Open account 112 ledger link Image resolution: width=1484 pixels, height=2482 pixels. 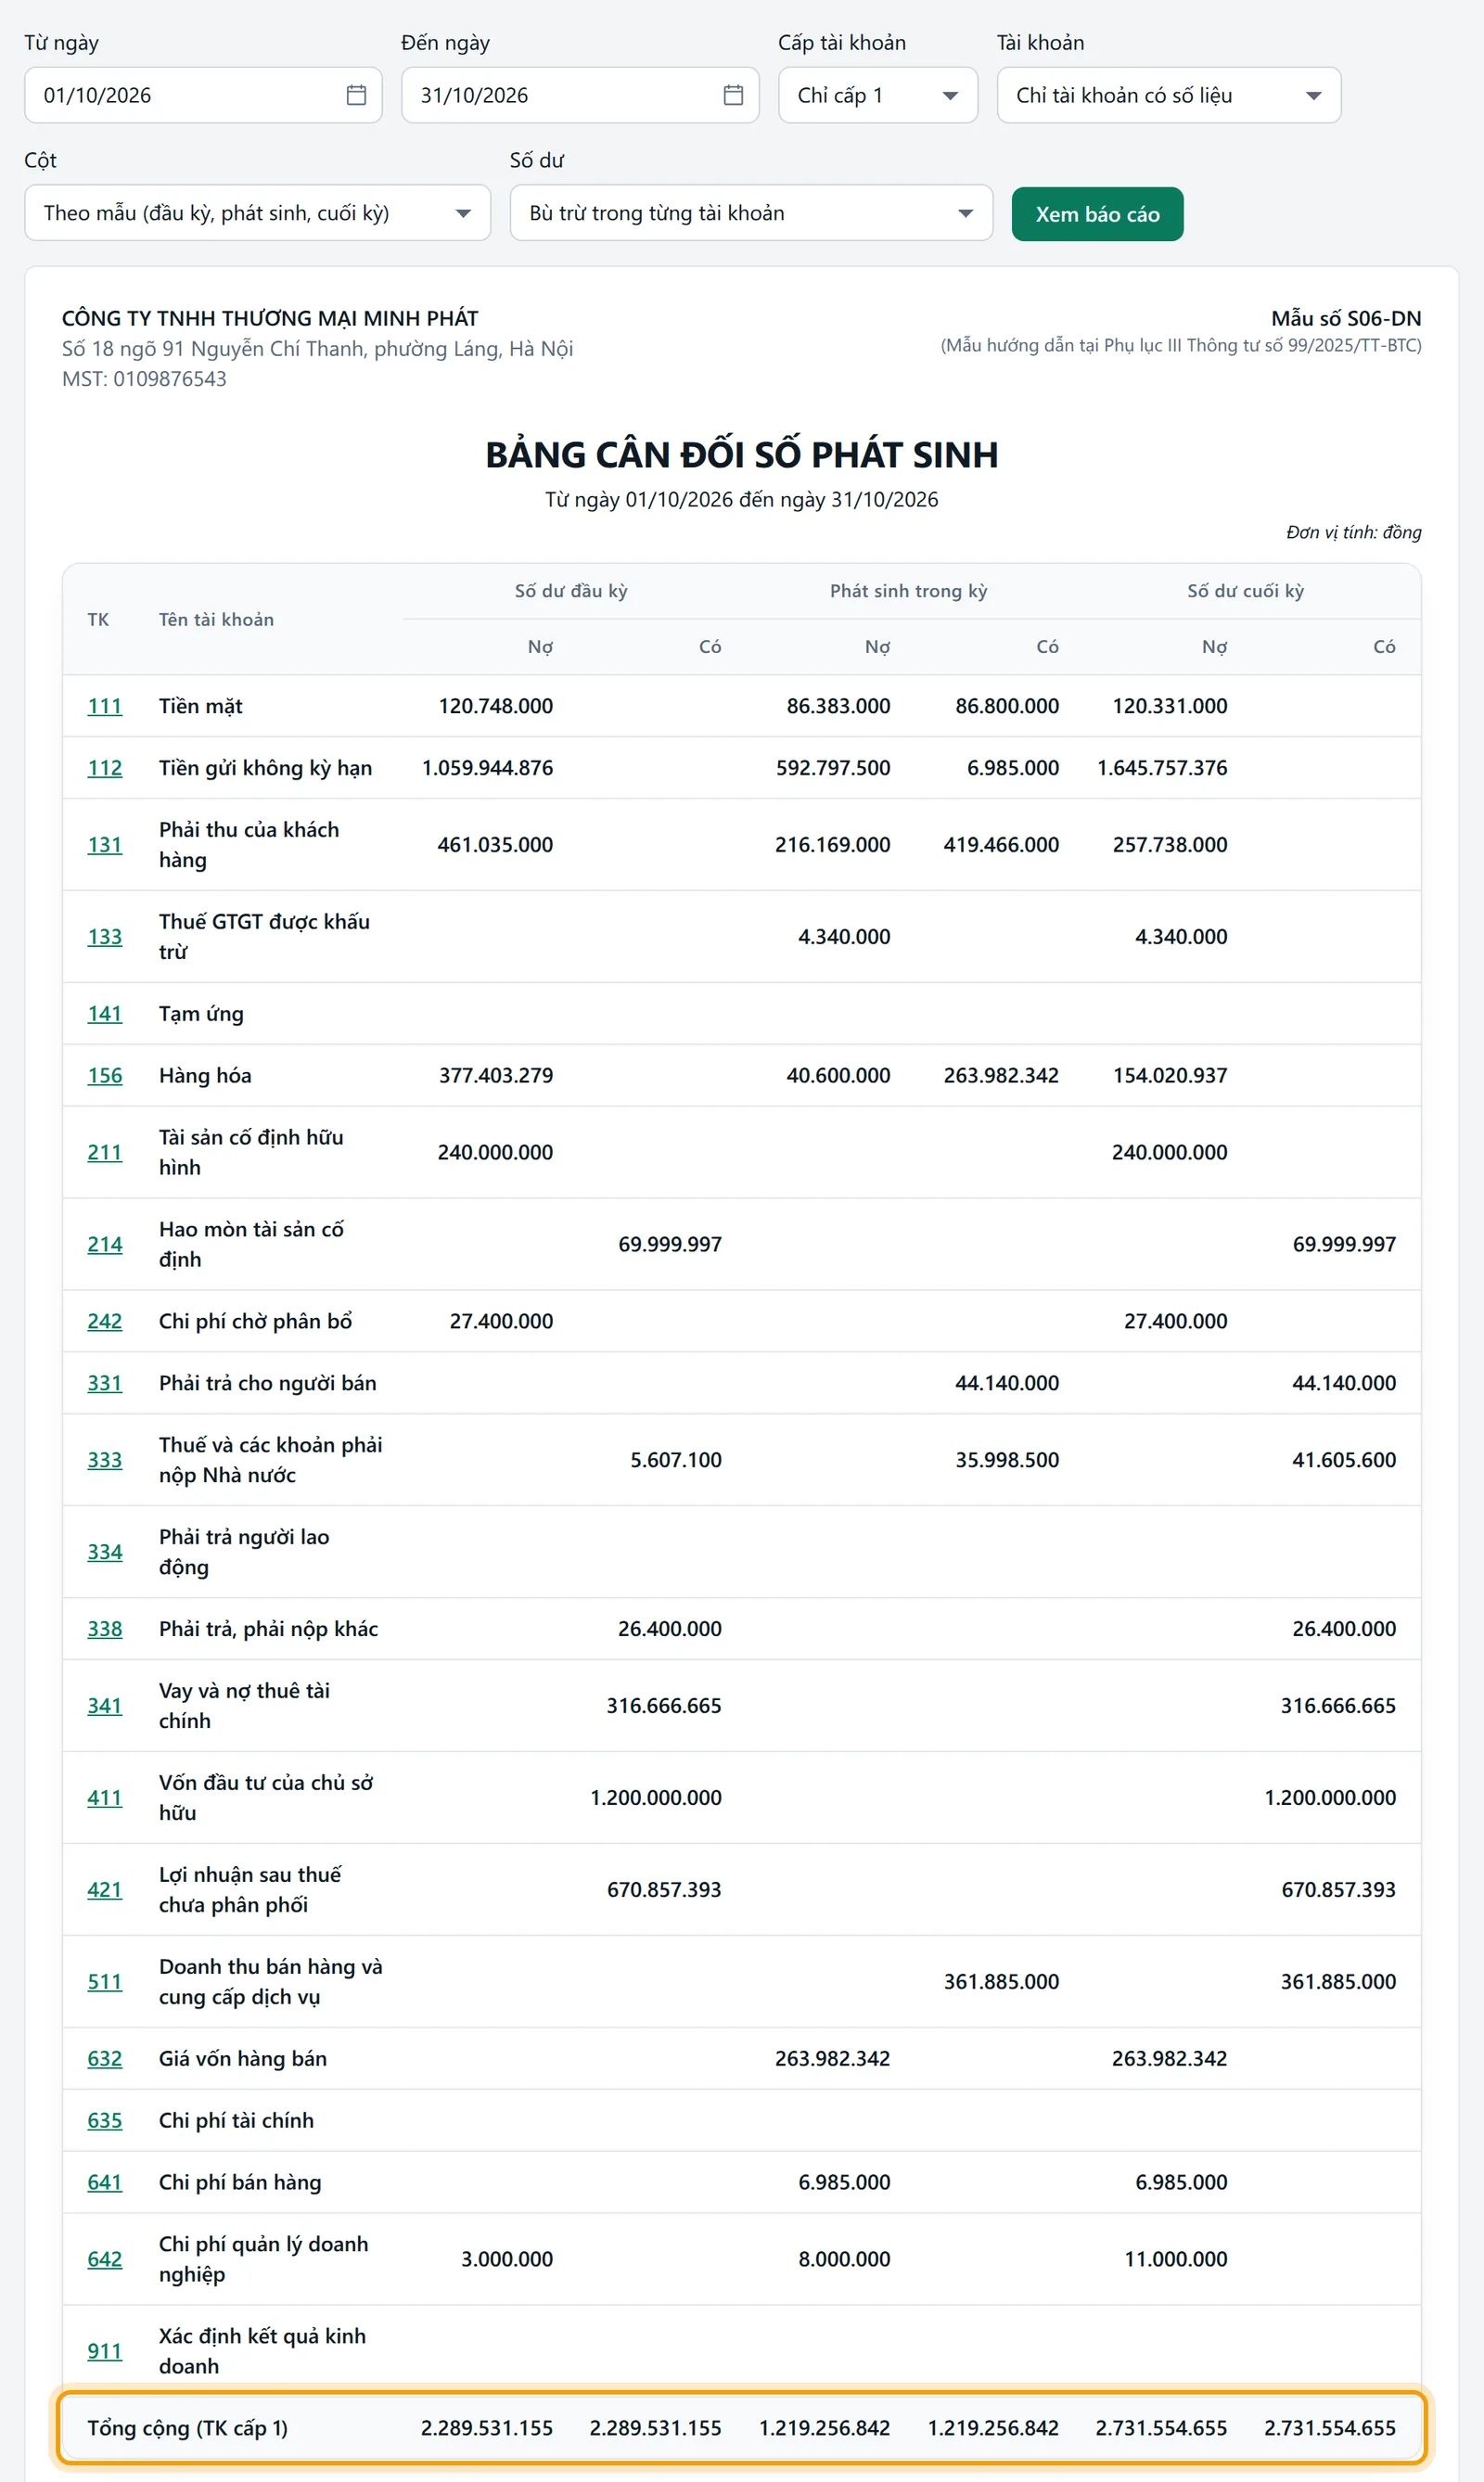click(x=105, y=768)
